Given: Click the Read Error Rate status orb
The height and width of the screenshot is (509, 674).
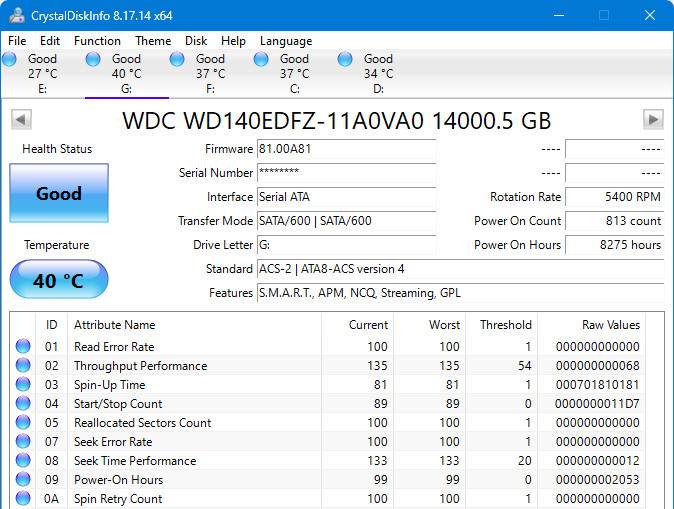Looking at the screenshot, I should [23, 347].
